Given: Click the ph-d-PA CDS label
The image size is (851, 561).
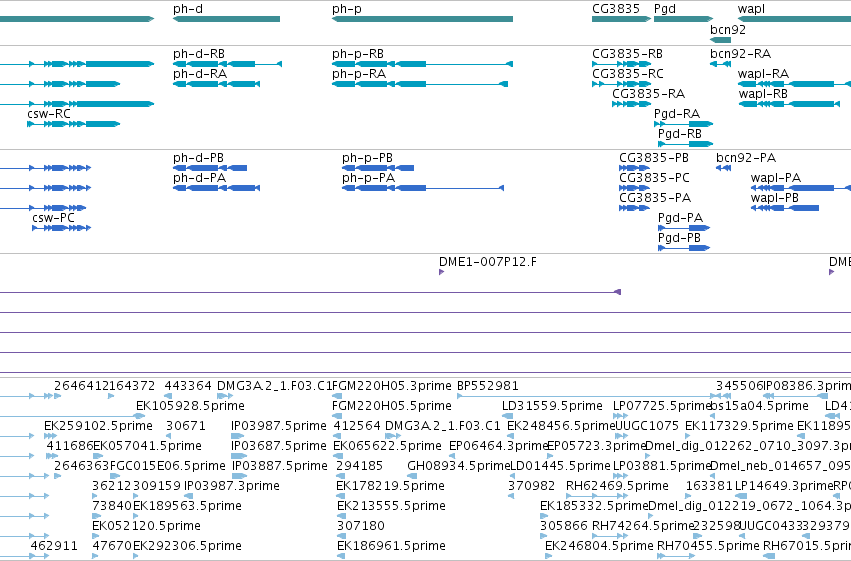Looking at the screenshot, I should pos(199,178).
